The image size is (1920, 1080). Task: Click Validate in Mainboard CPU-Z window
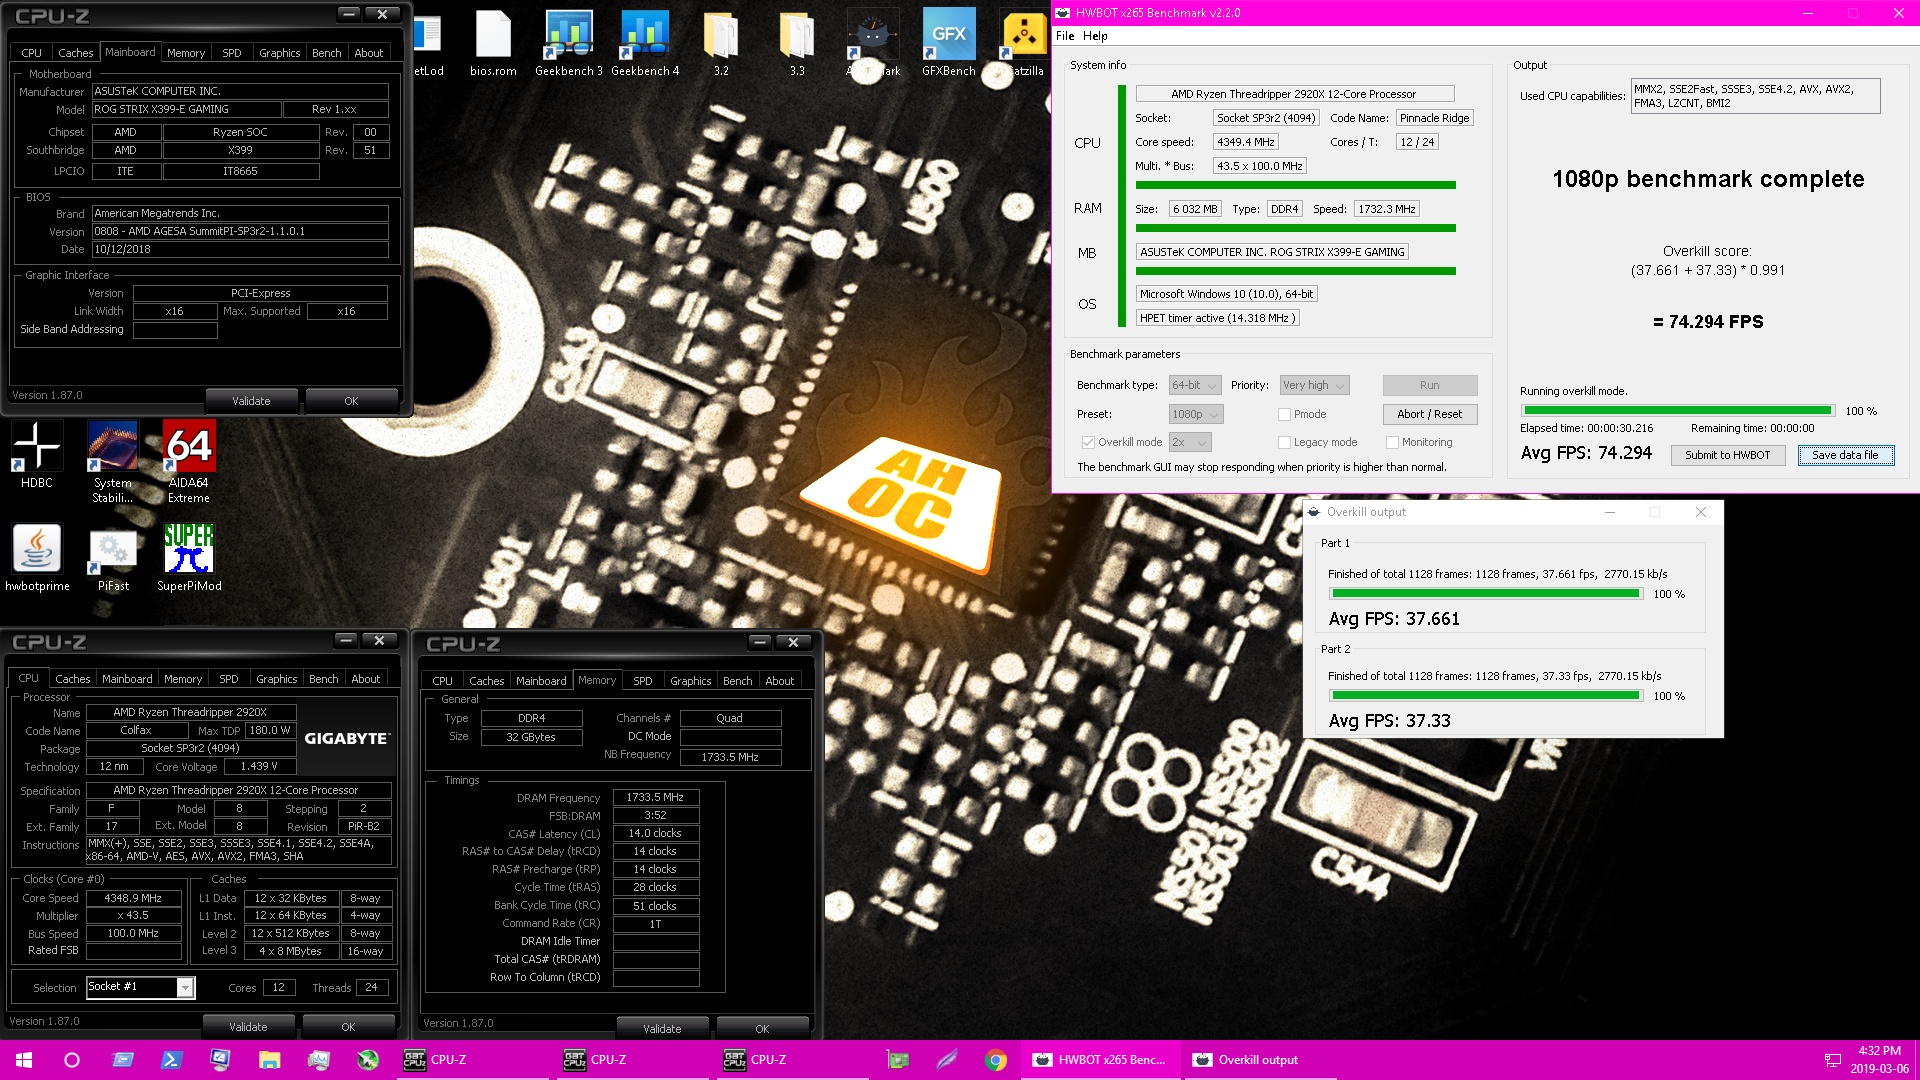point(251,401)
